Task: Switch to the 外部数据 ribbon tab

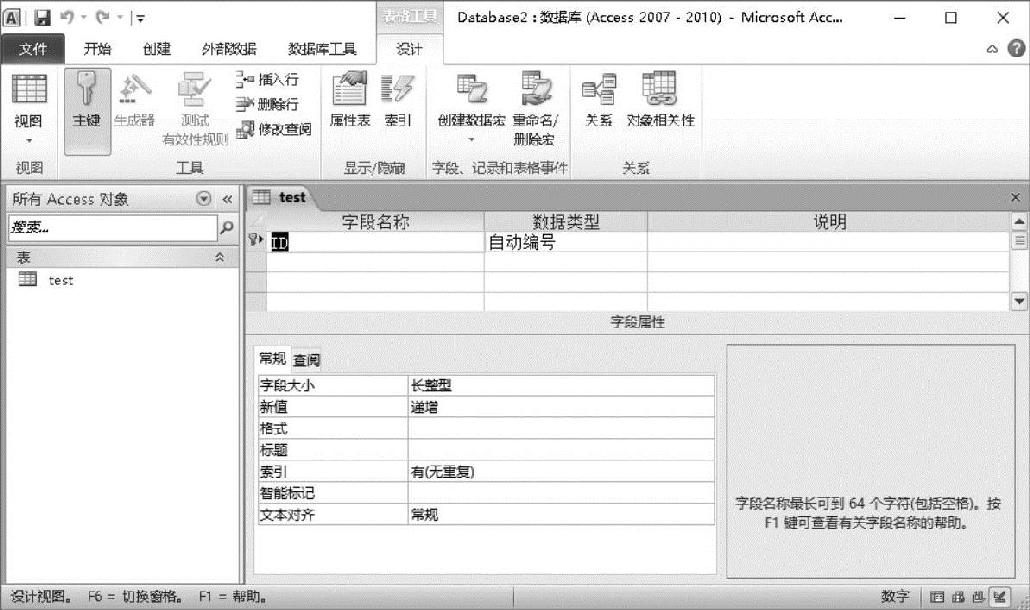Action: [229, 49]
